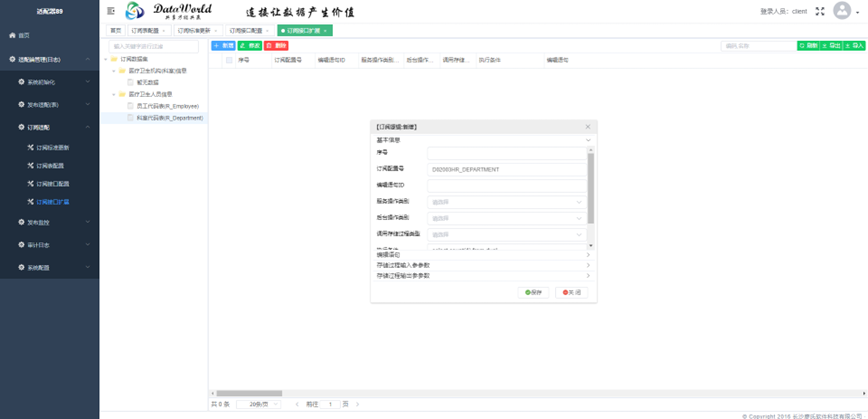The image size is (868, 419).
Task: Click the green 修改 button
Action: [x=250, y=46]
